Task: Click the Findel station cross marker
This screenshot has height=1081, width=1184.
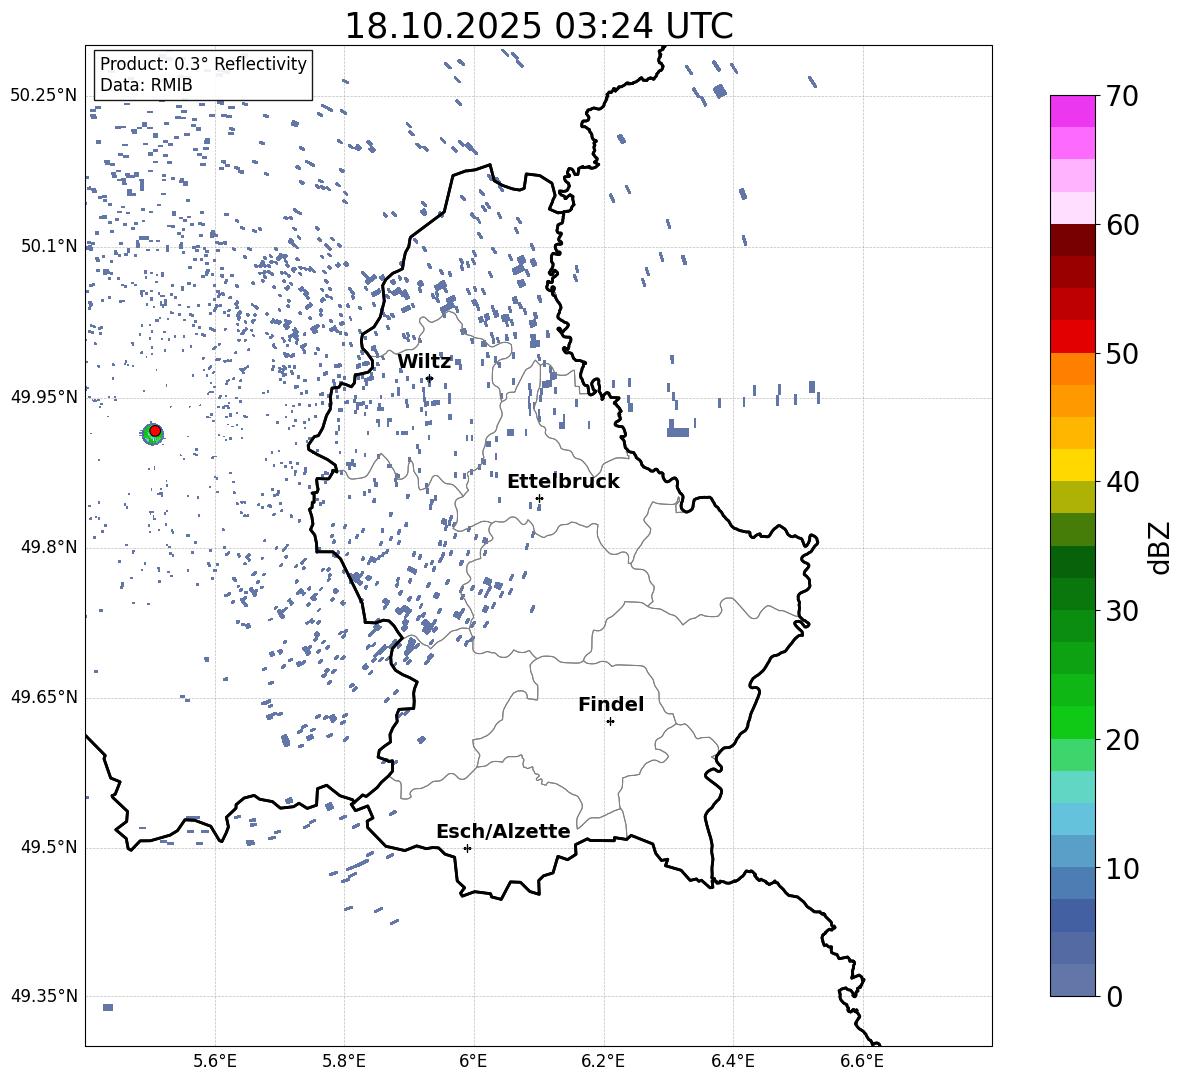Action: pos(610,722)
